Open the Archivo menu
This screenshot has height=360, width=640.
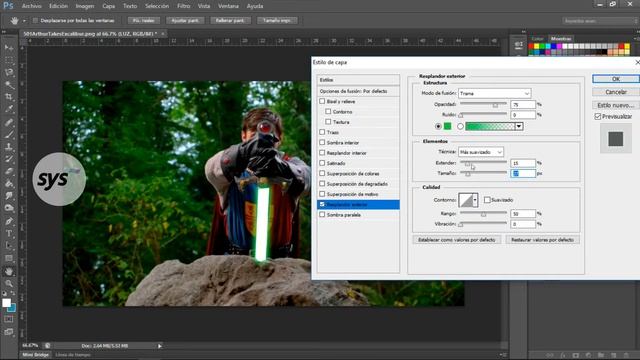pos(31,6)
